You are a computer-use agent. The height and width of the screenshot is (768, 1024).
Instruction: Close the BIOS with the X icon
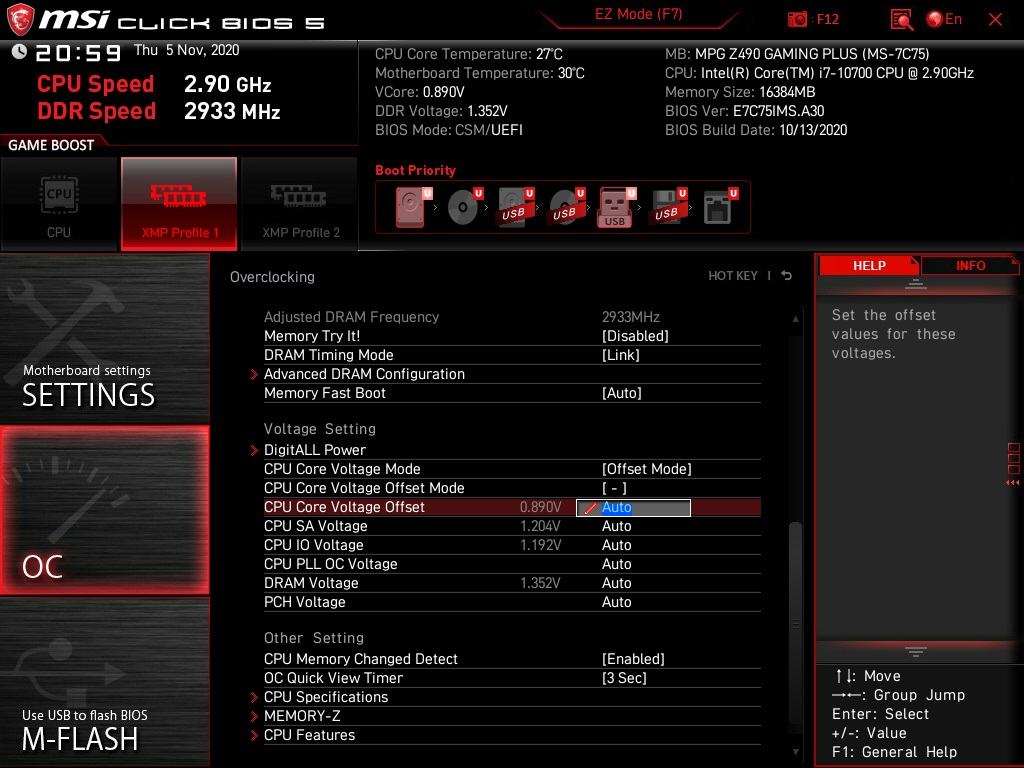pos(995,20)
